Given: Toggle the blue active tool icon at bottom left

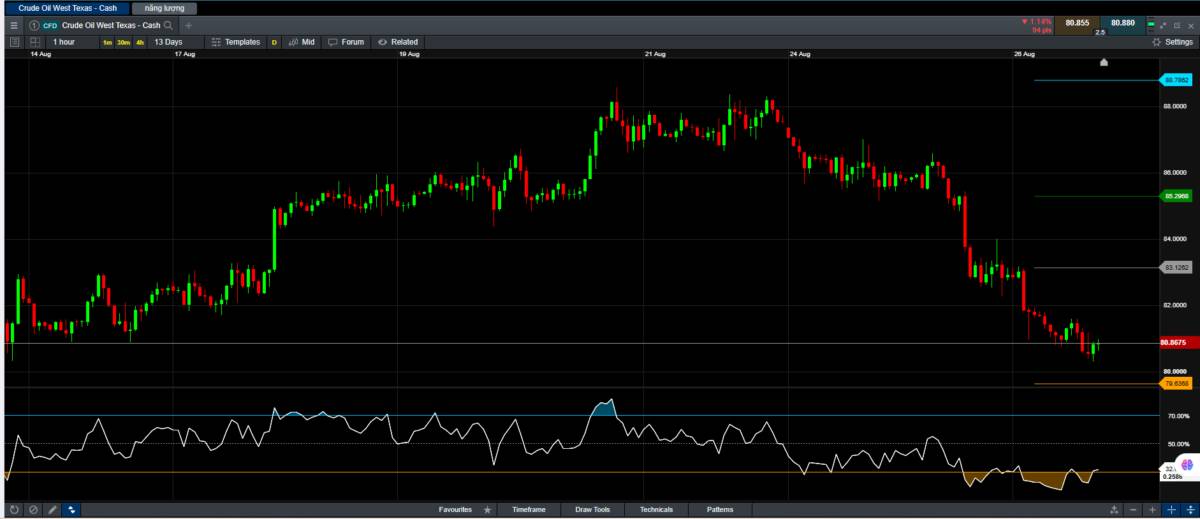Looking at the screenshot, I should [72, 510].
